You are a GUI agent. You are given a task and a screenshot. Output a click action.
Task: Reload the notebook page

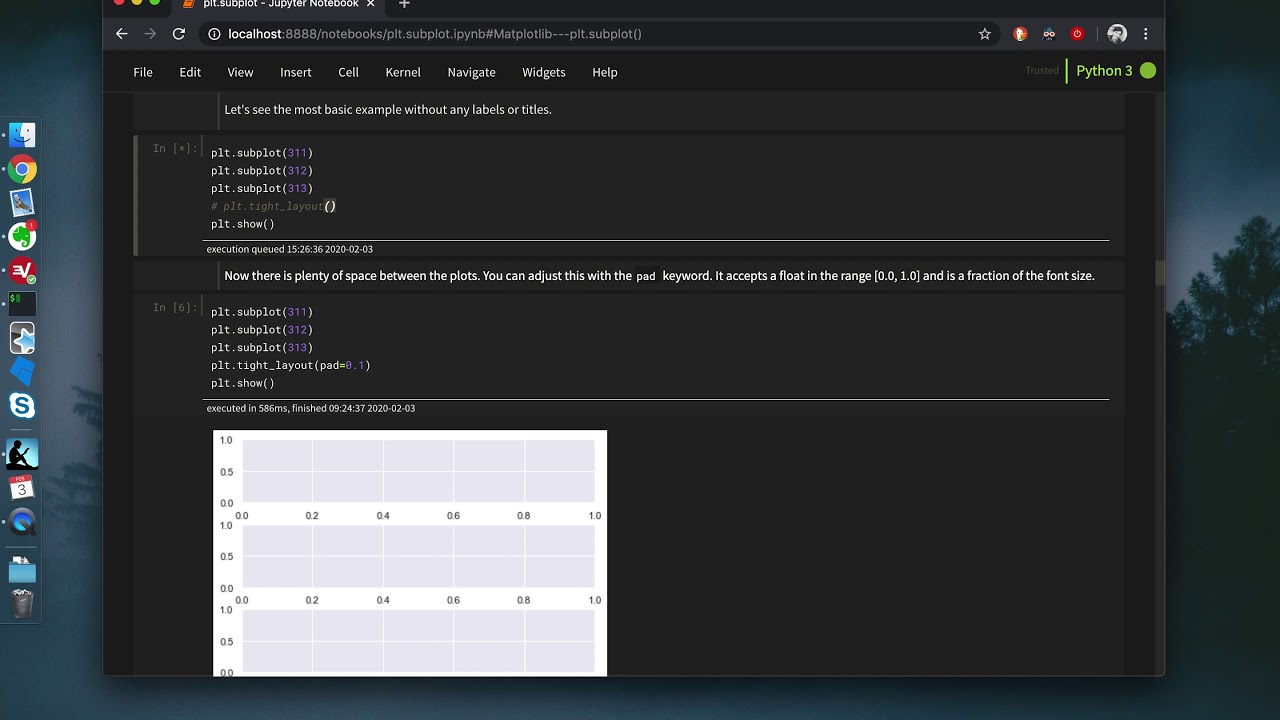(179, 34)
